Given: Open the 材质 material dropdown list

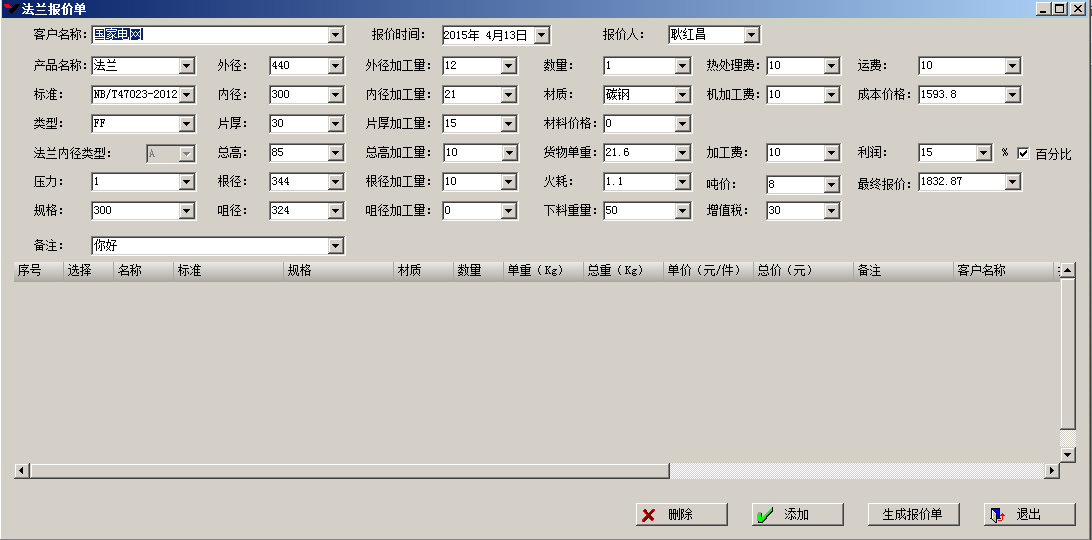Looking at the screenshot, I should tap(683, 95).
